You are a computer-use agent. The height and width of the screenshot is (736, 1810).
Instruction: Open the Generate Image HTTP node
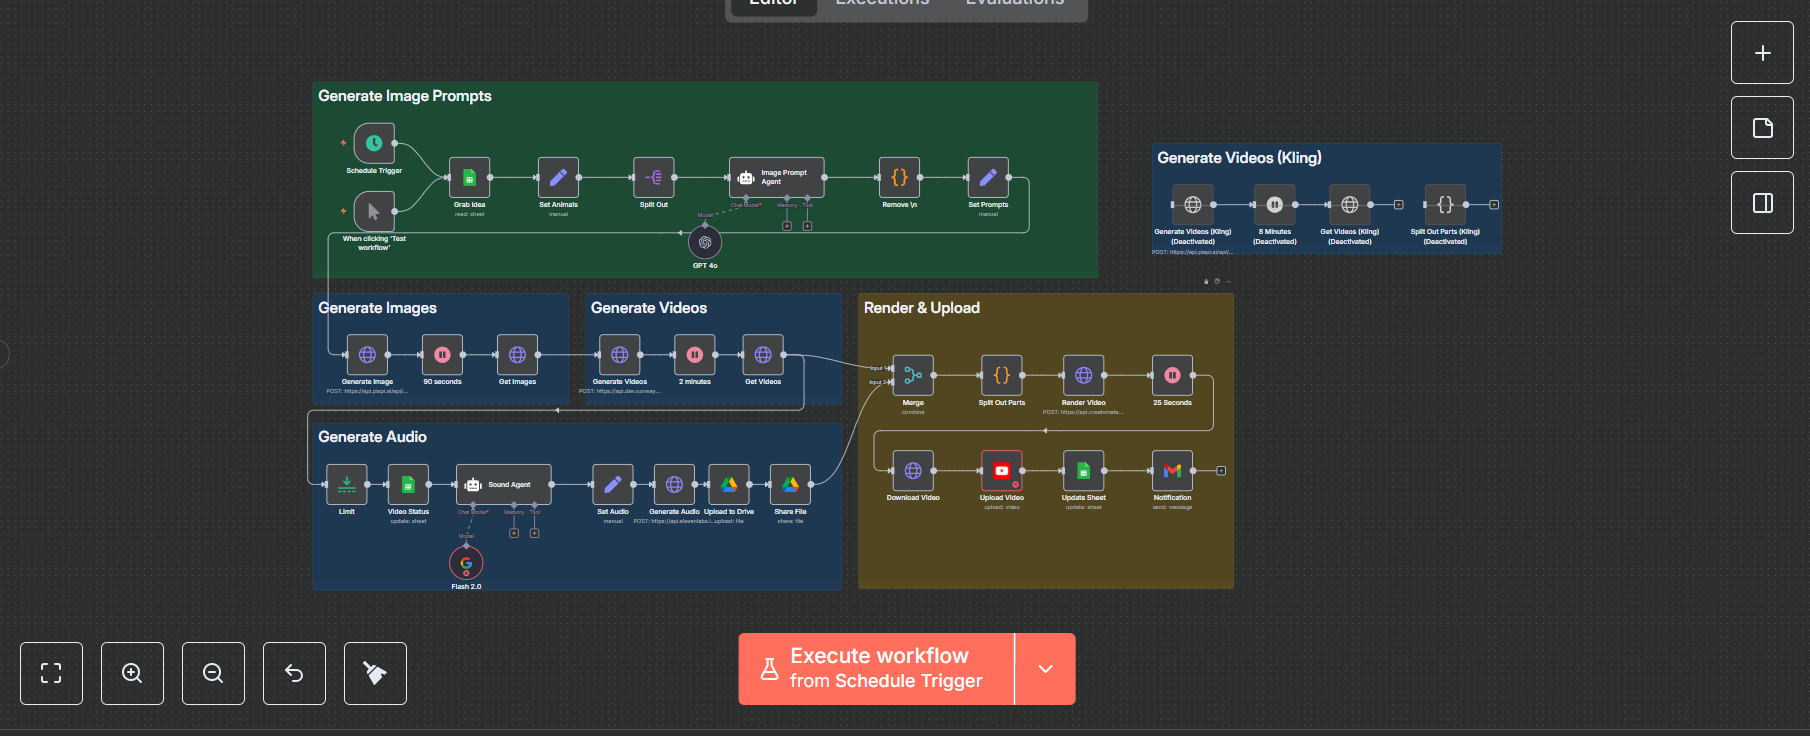click(x=367, y=354)
